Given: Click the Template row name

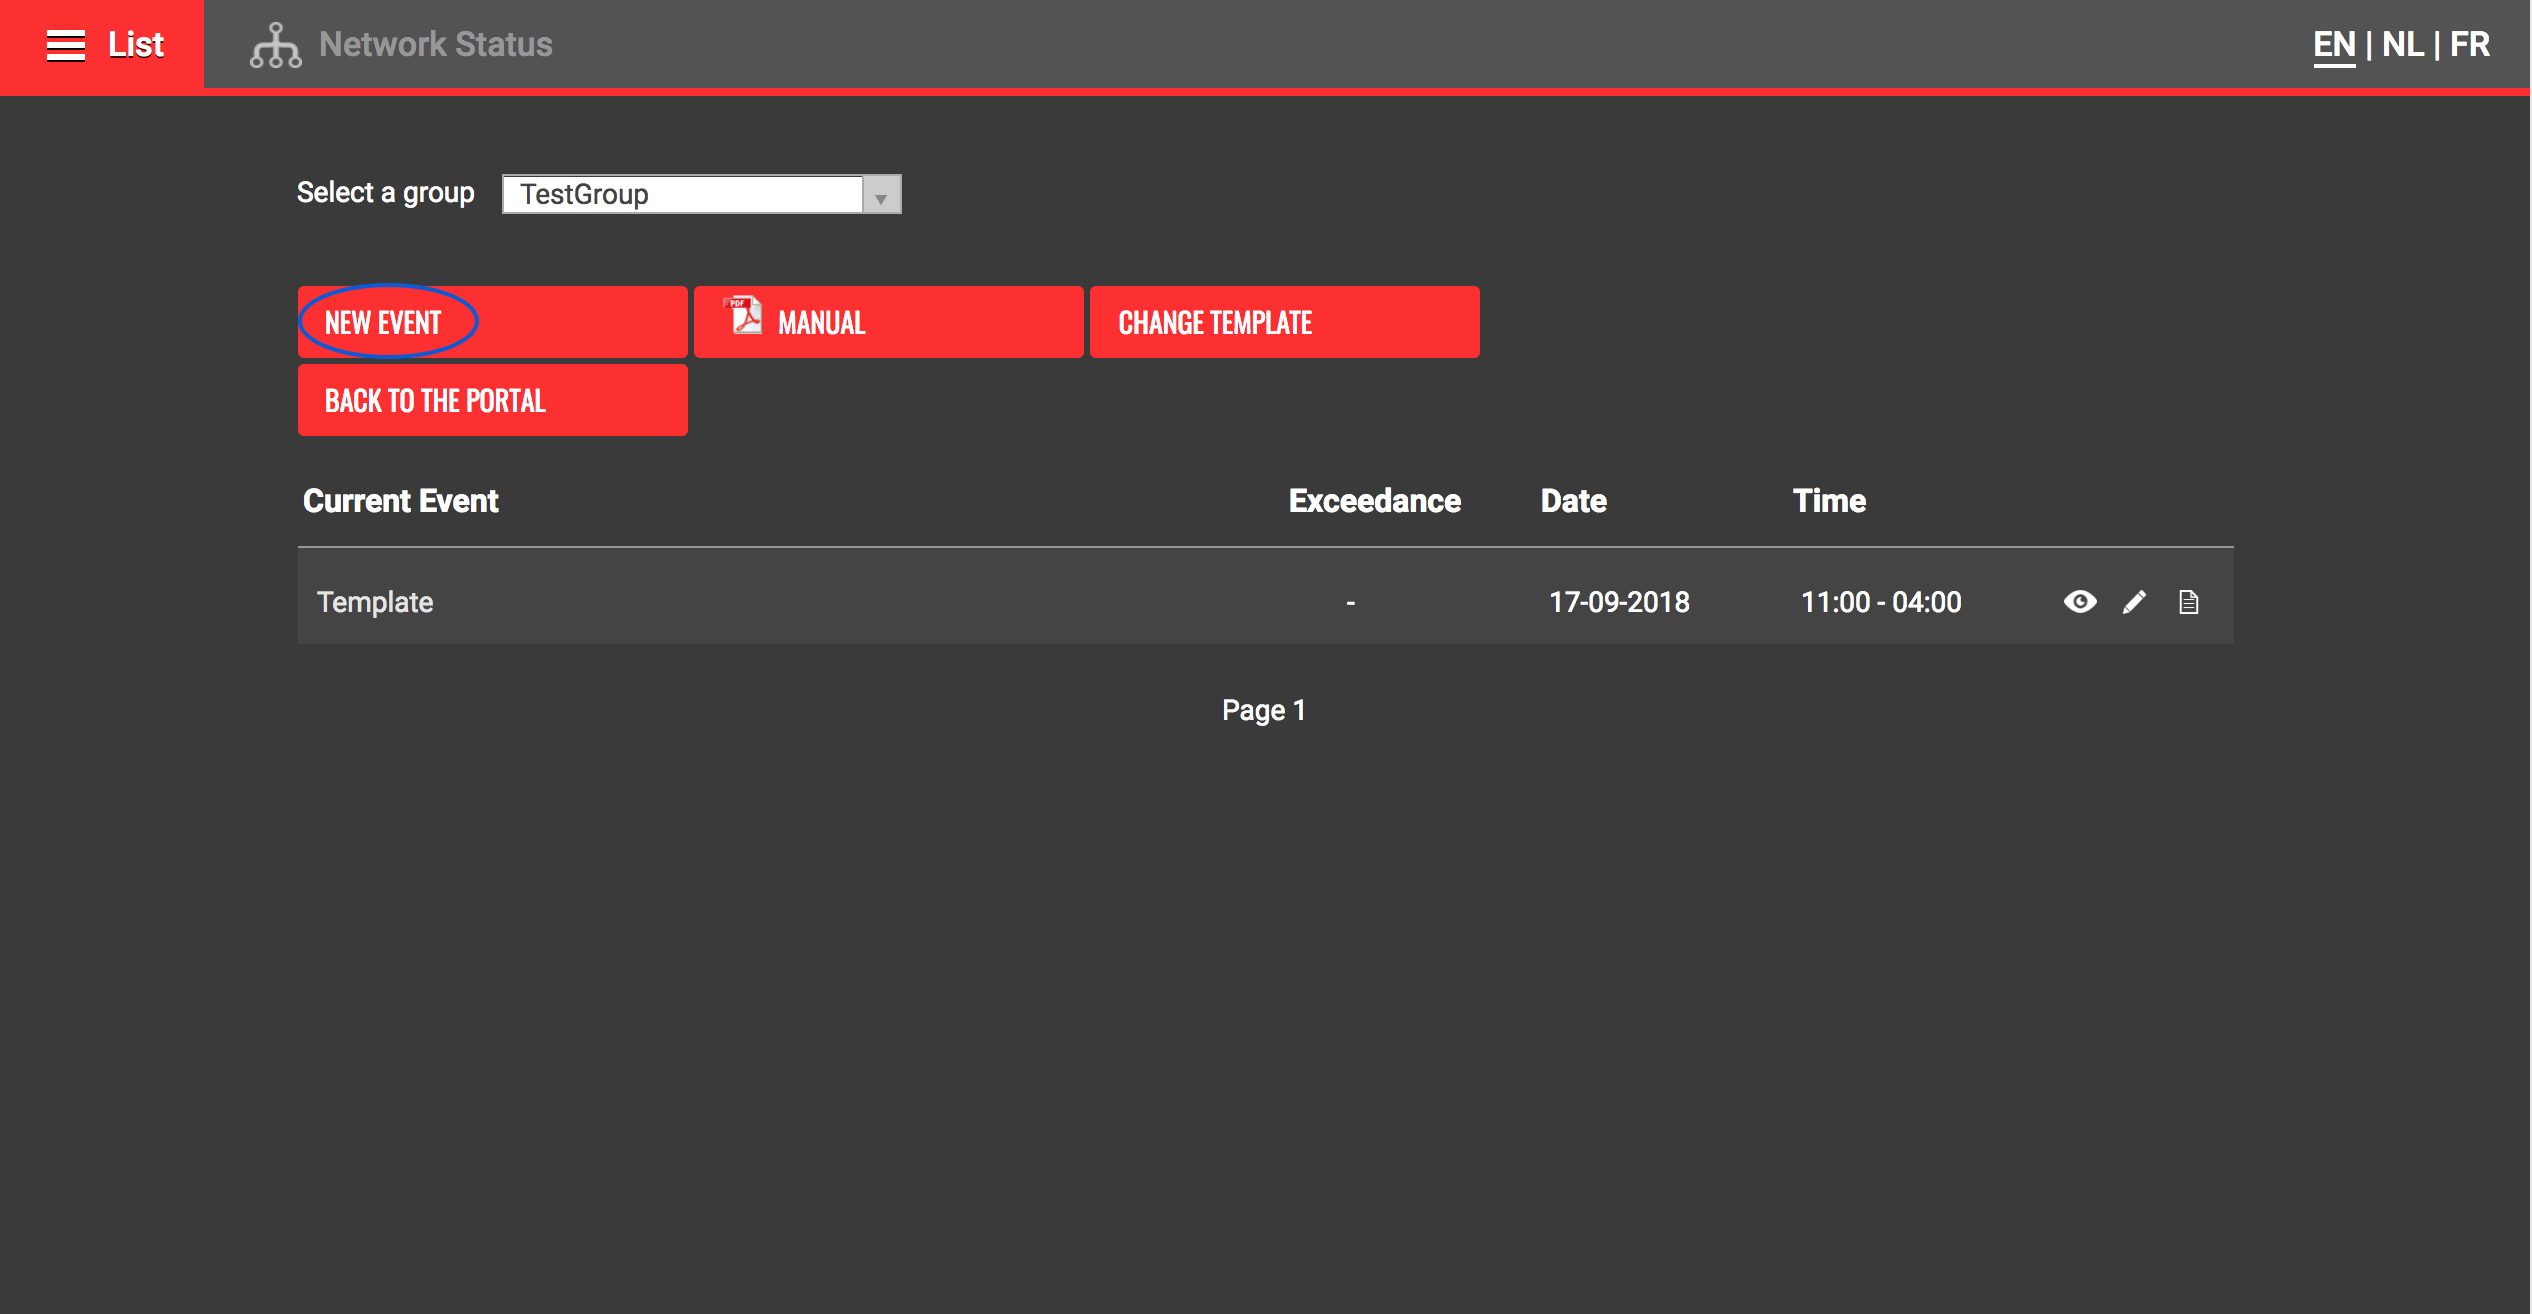Looking at the screenshot, I should (375, 602).
